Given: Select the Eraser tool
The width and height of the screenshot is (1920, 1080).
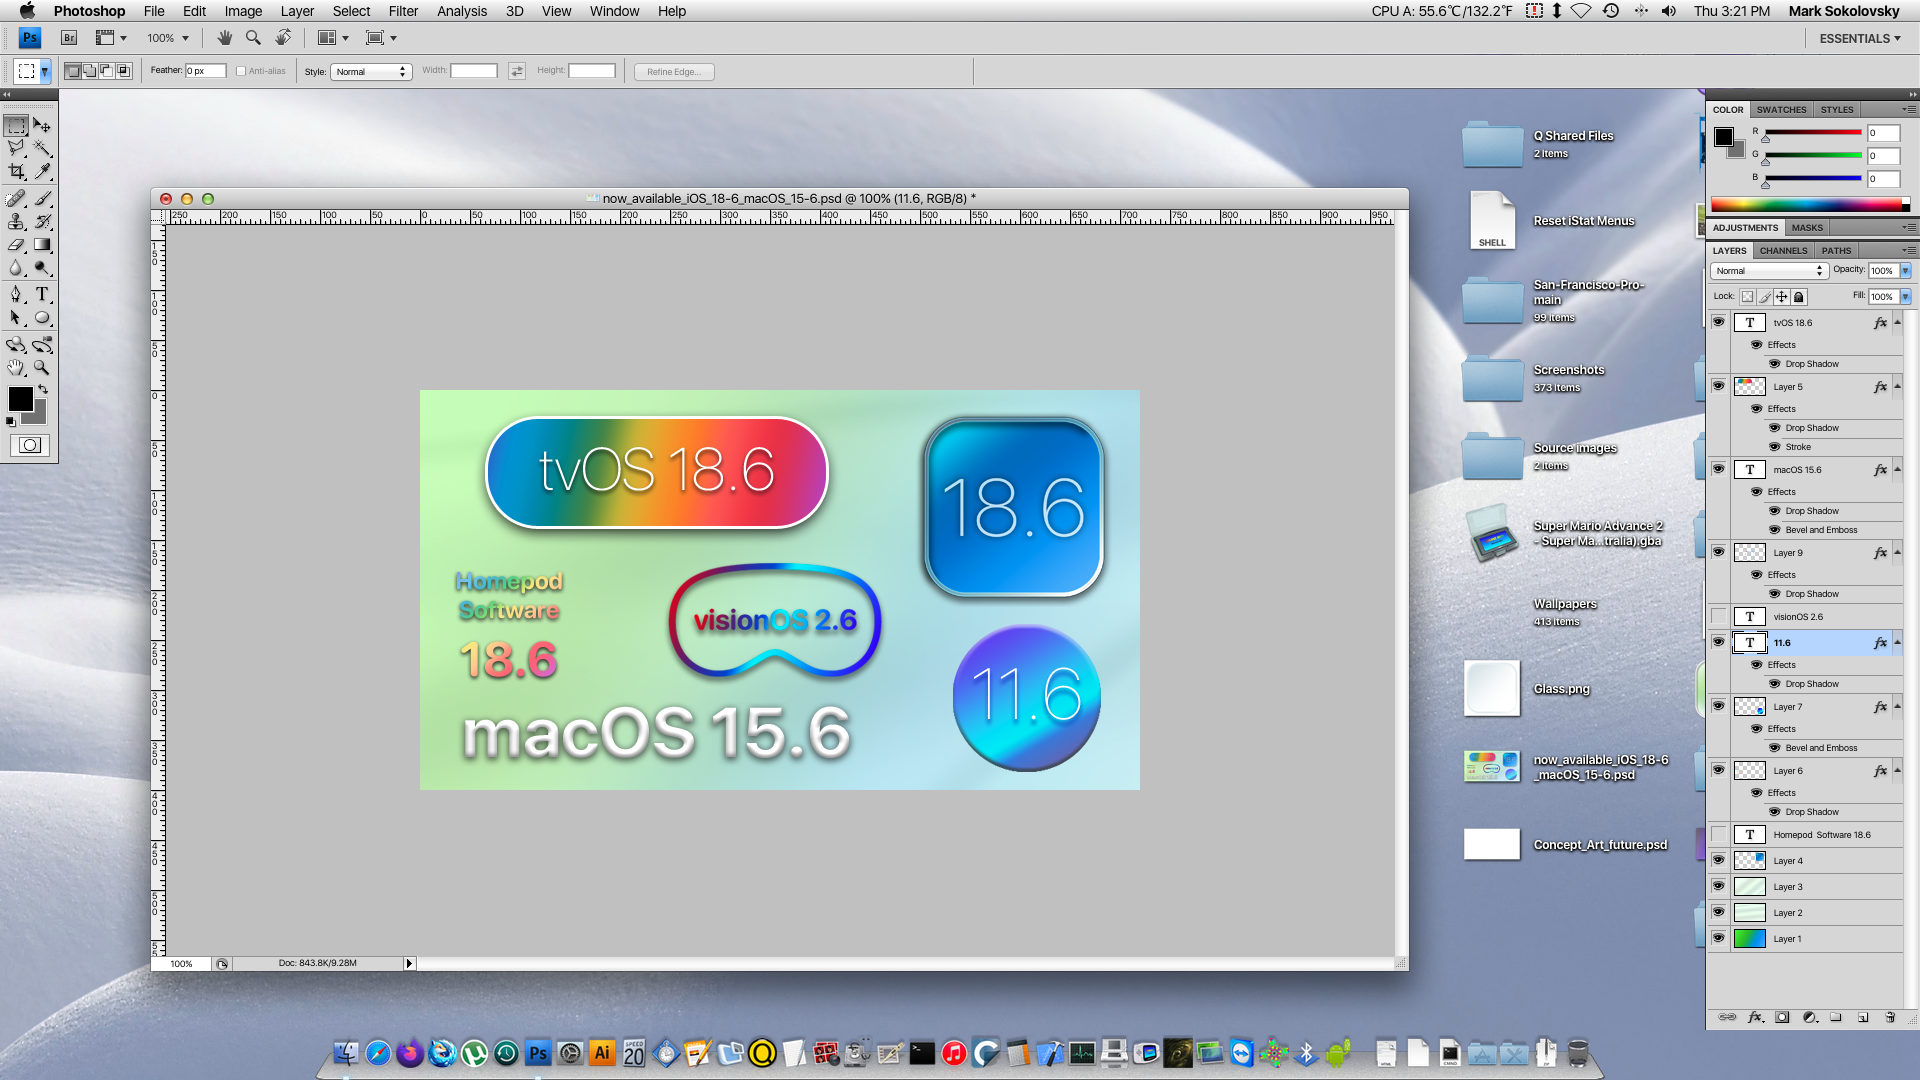Looking at the screenshot, I should (17, 245).
